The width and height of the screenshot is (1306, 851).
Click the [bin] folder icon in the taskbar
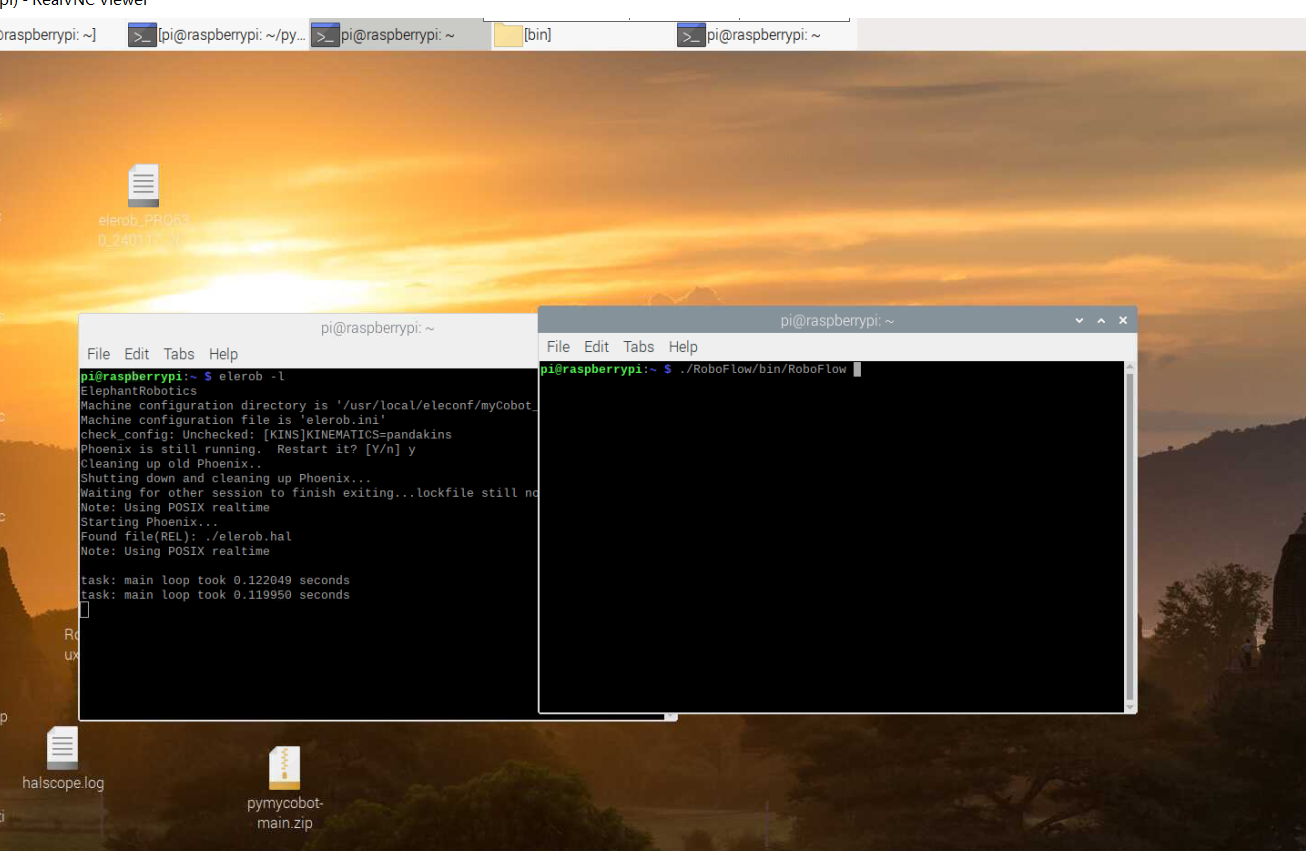click(x=509, y=35)
